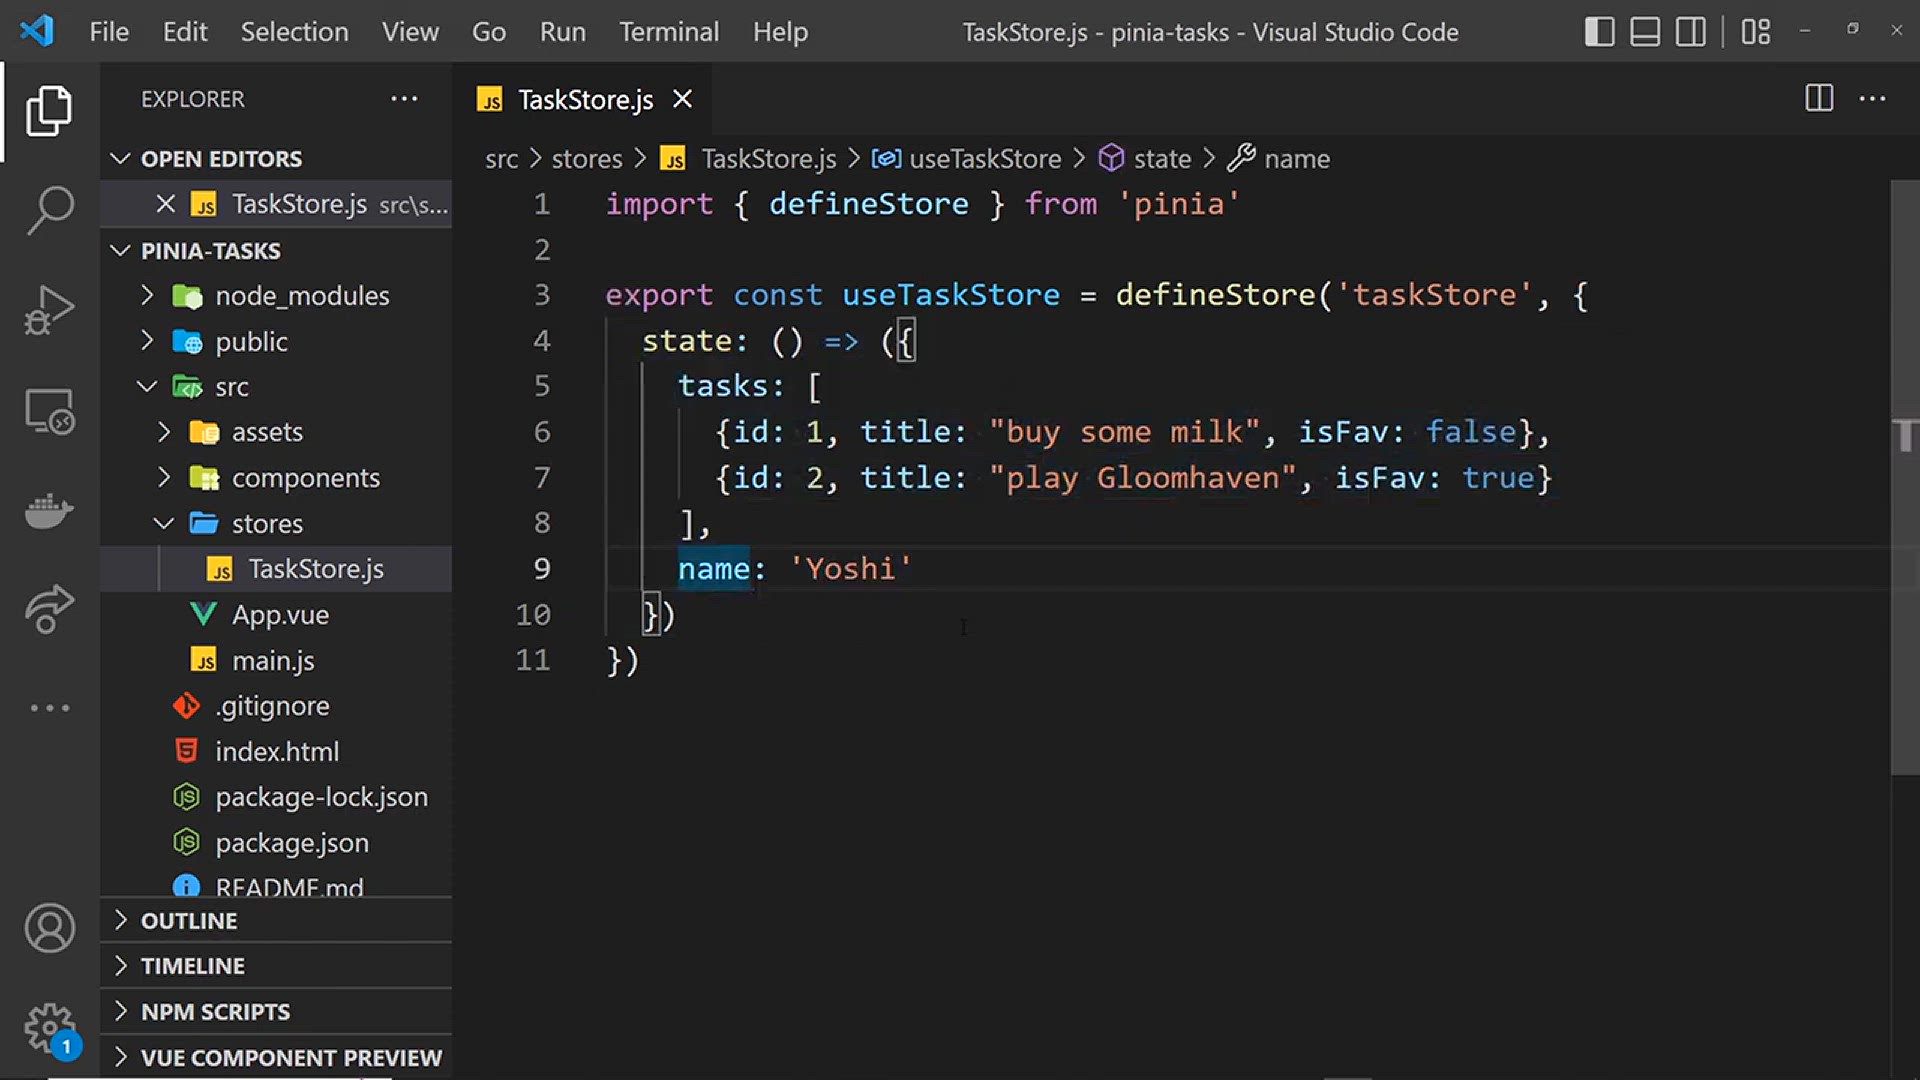The width and height of the screenshot is (1920, 1080).
Task: Open the Search view in activity bar
Action: (49, 211)
